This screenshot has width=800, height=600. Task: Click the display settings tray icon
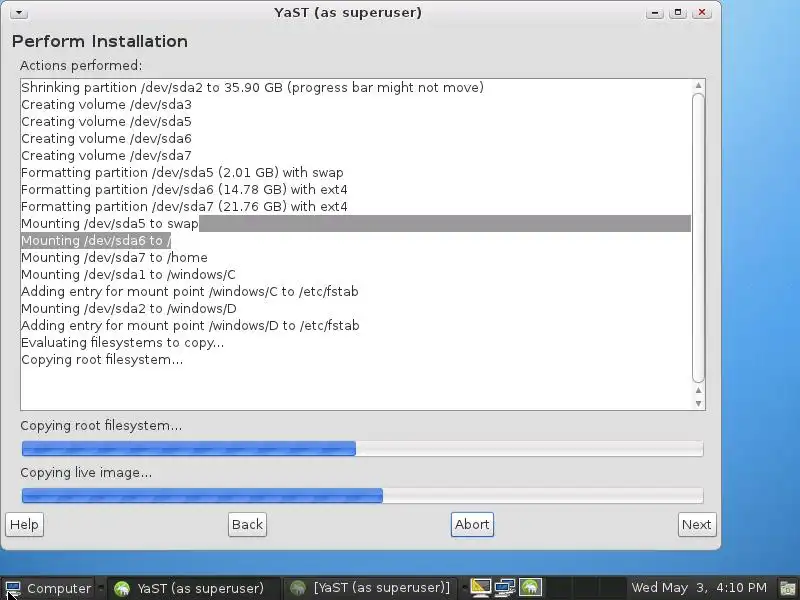(x=480, y=588)
